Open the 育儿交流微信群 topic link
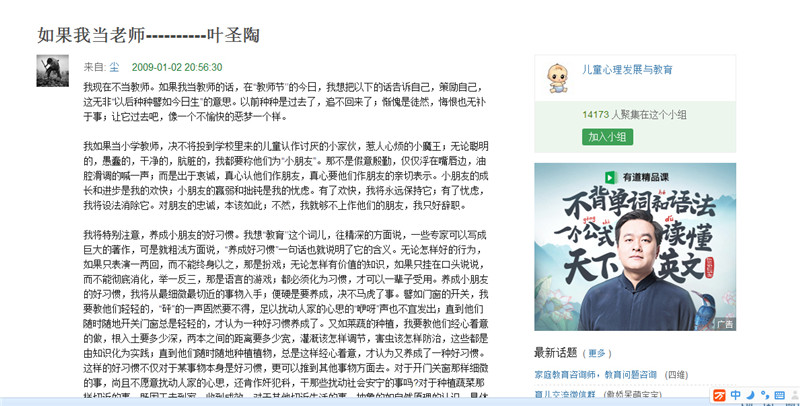The image size is (800, 406). tap(565, 395)
